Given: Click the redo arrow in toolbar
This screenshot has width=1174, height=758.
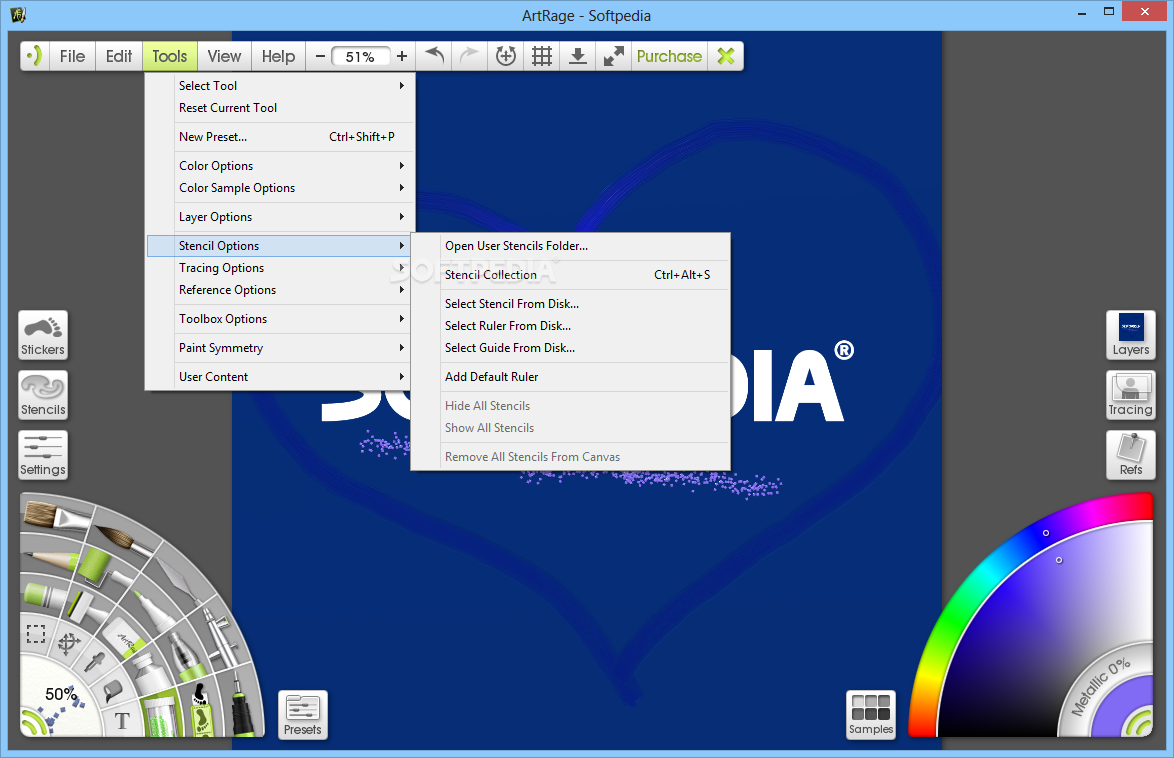Looking at the screenshot, I should tap(469, 55).
